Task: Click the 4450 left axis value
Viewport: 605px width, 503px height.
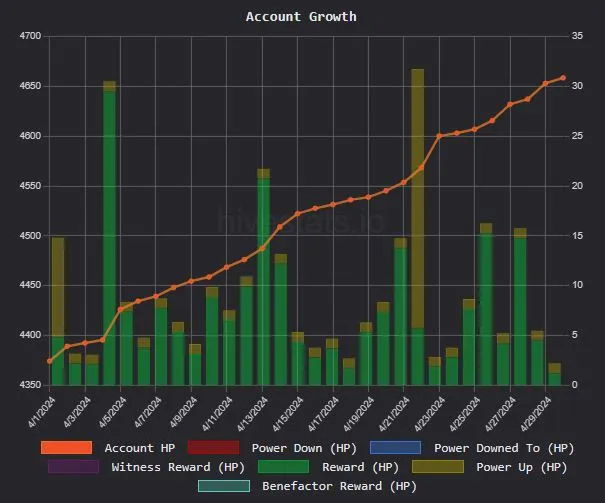Action: [30, 285]
